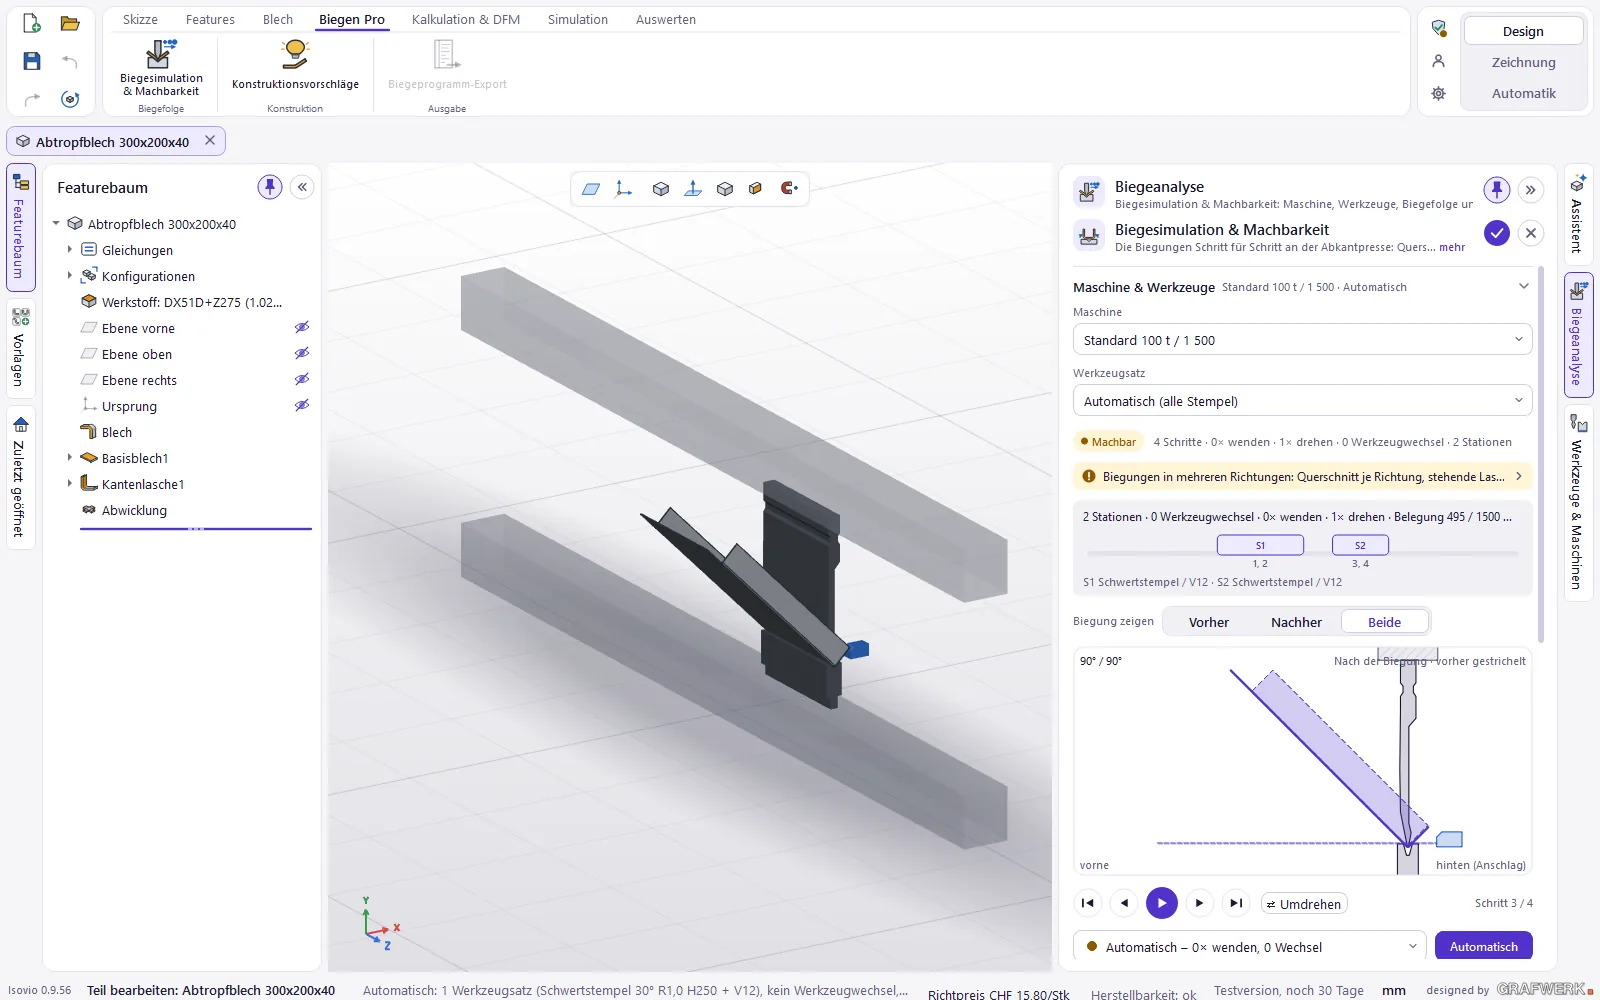Click the purple Automatisch button
Viewport: 1600px width, 1000px height.
pos(1484,947)
